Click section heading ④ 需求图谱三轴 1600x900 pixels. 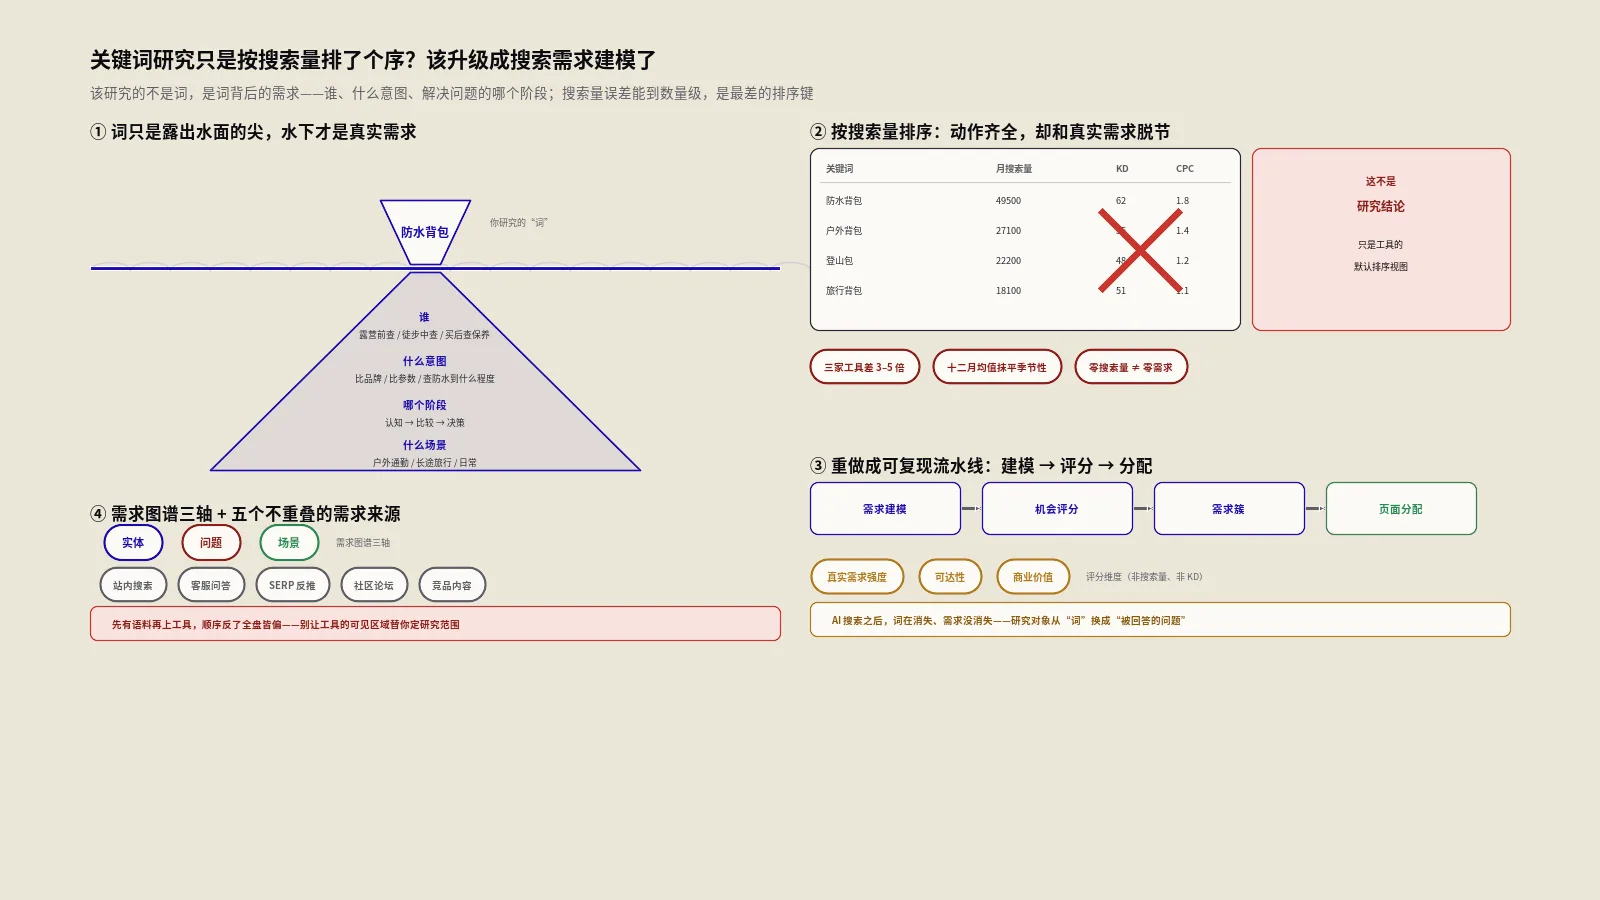(245, 514)
